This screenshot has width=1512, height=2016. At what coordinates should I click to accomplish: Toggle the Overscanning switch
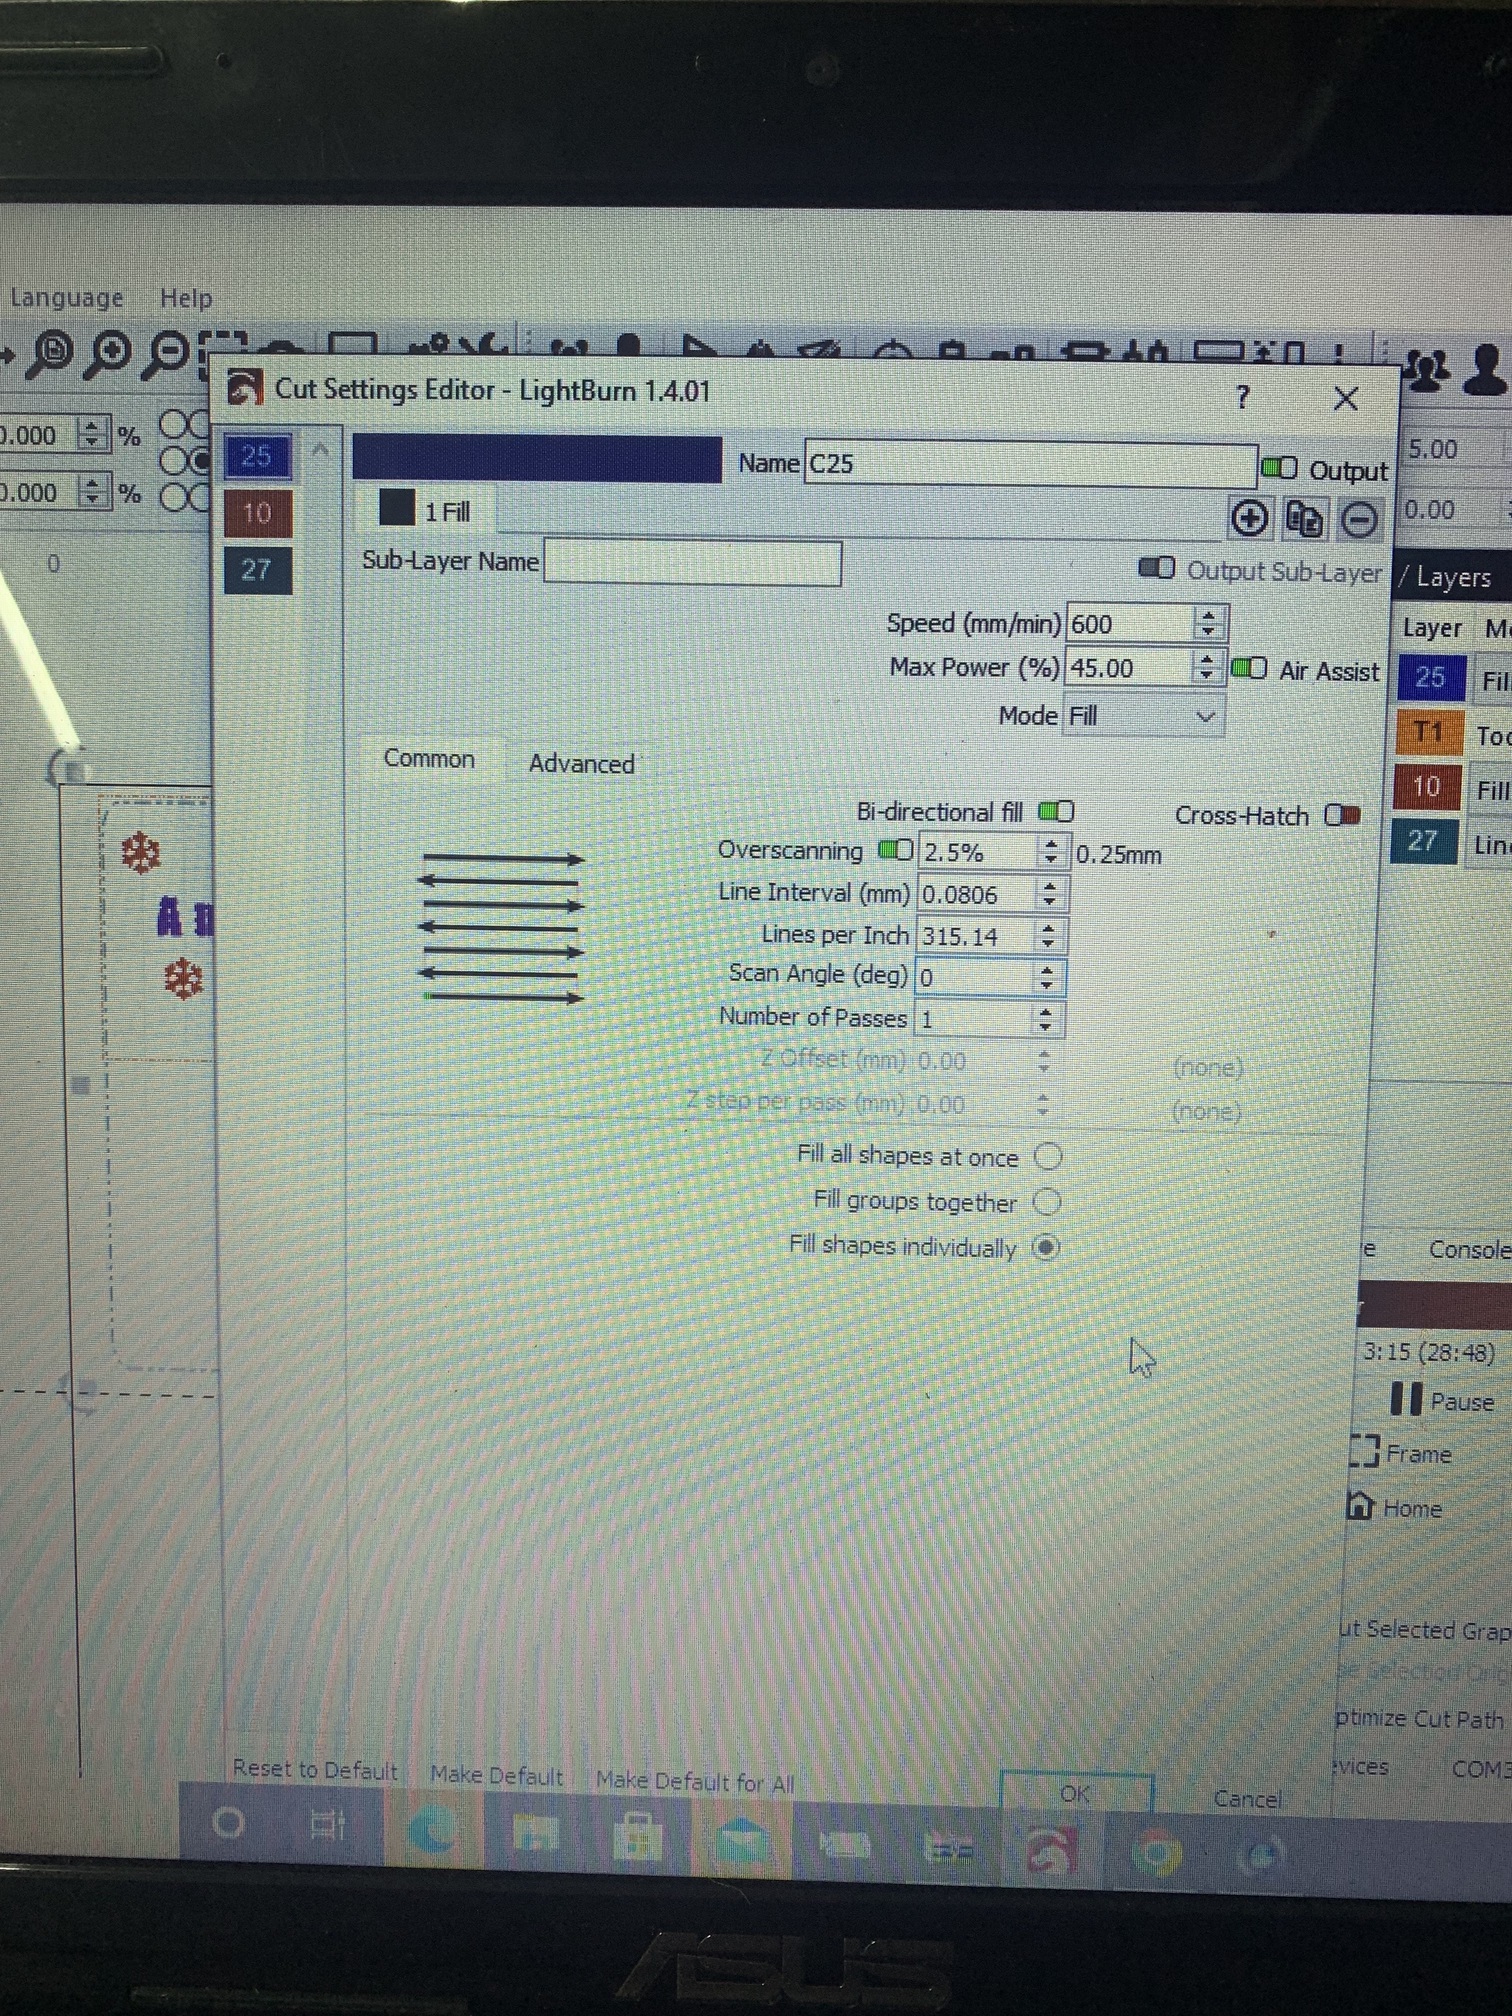[895, 850]
